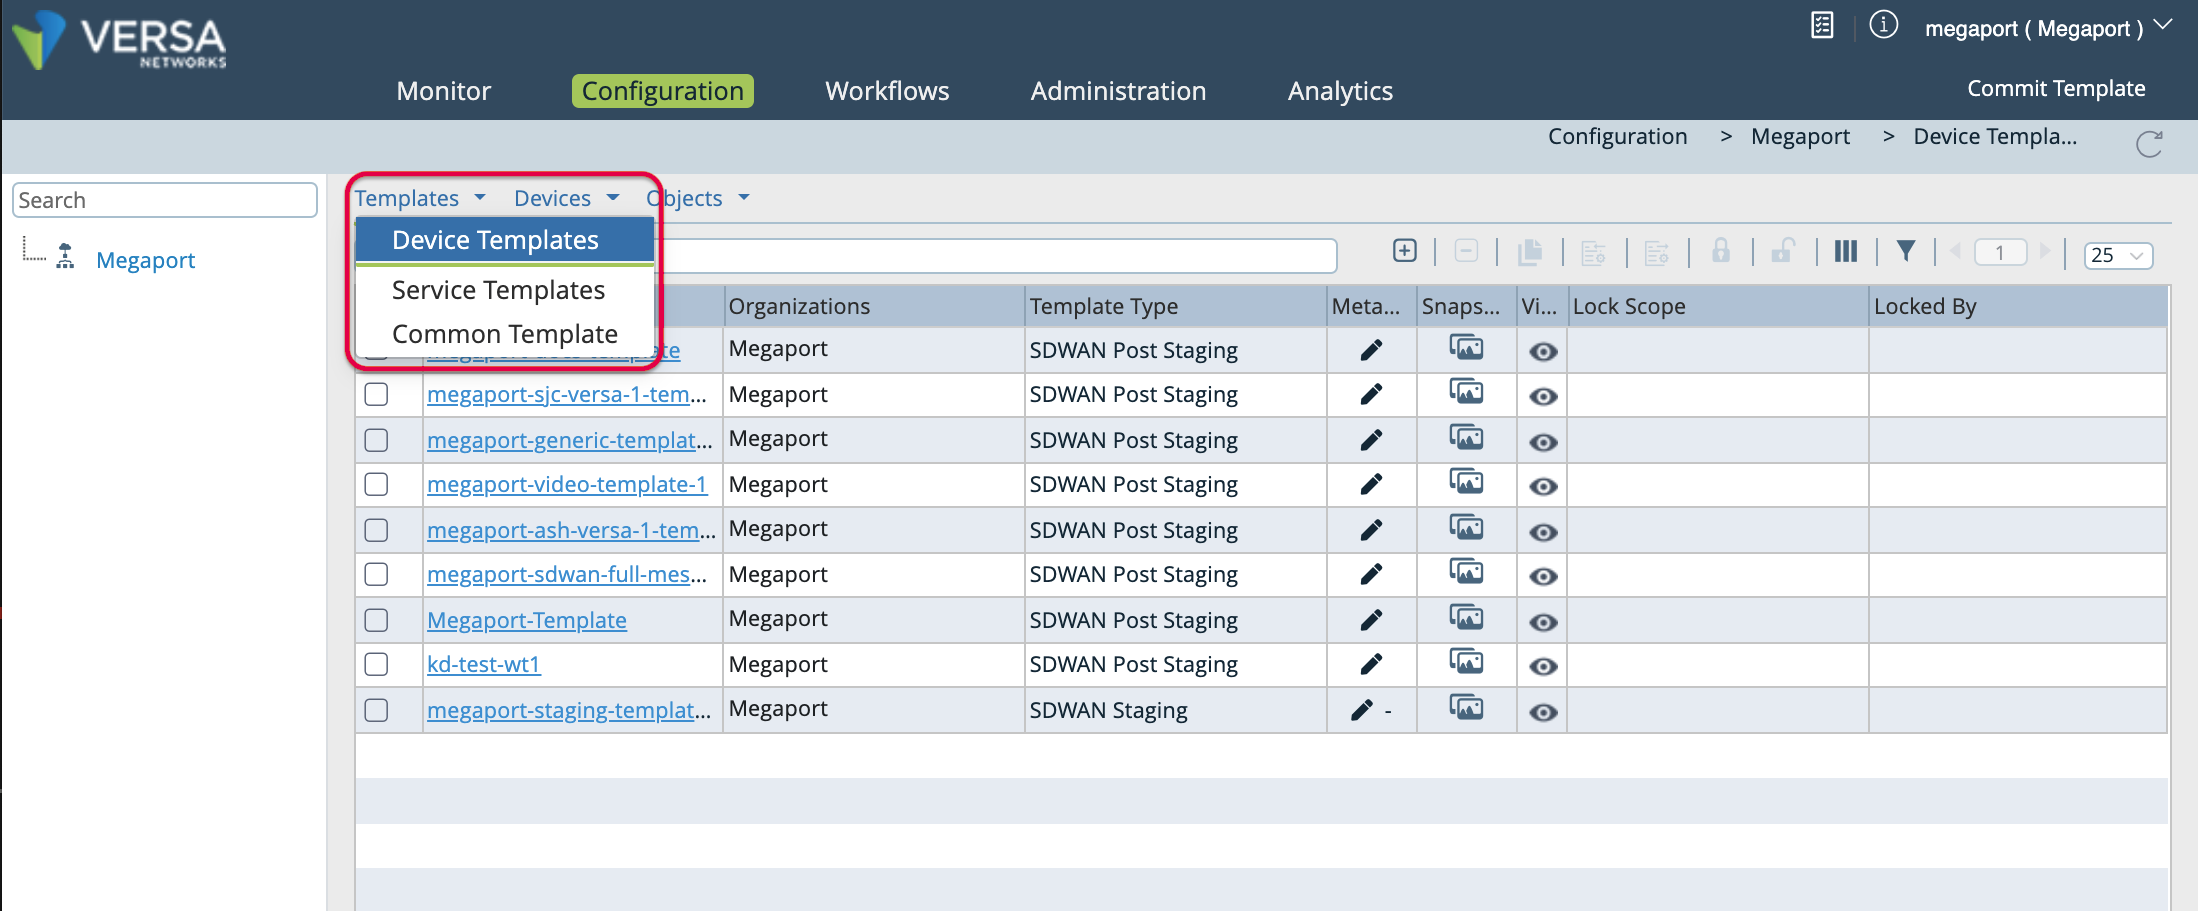
Task: Open the filter funnel icon
Action: point(1906,252)
